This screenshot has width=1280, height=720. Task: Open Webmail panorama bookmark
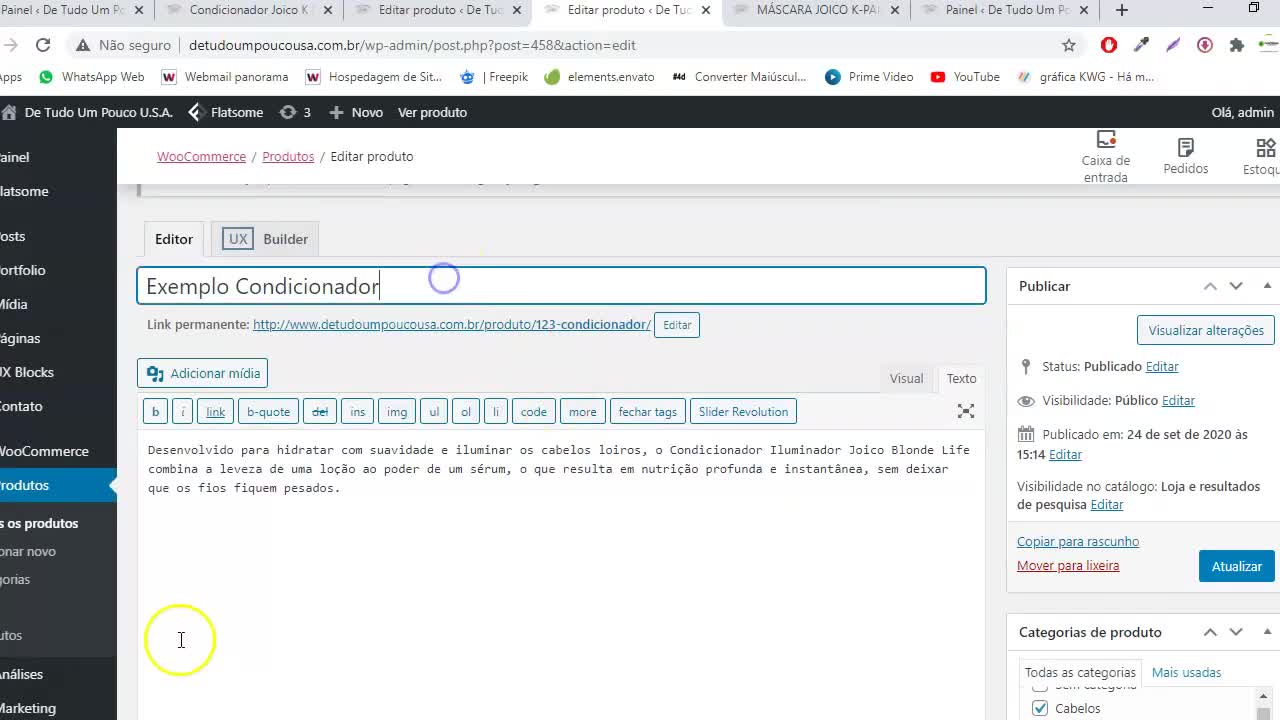pos(225,77)
